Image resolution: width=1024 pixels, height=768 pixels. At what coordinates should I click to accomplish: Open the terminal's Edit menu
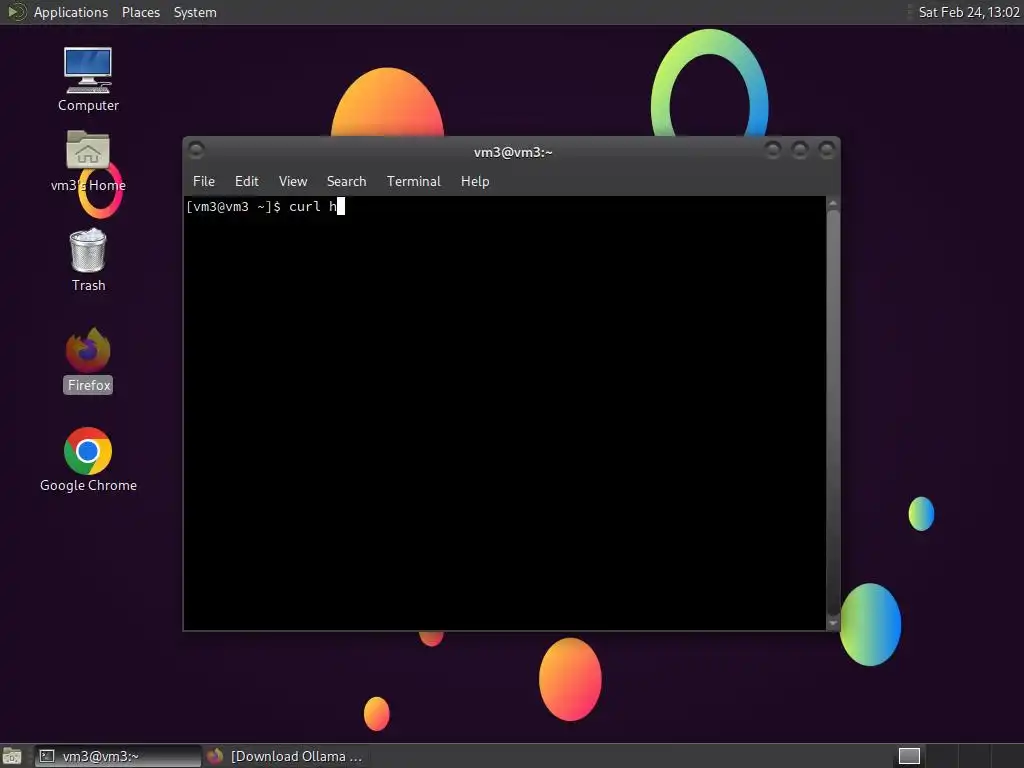[247, 182]
